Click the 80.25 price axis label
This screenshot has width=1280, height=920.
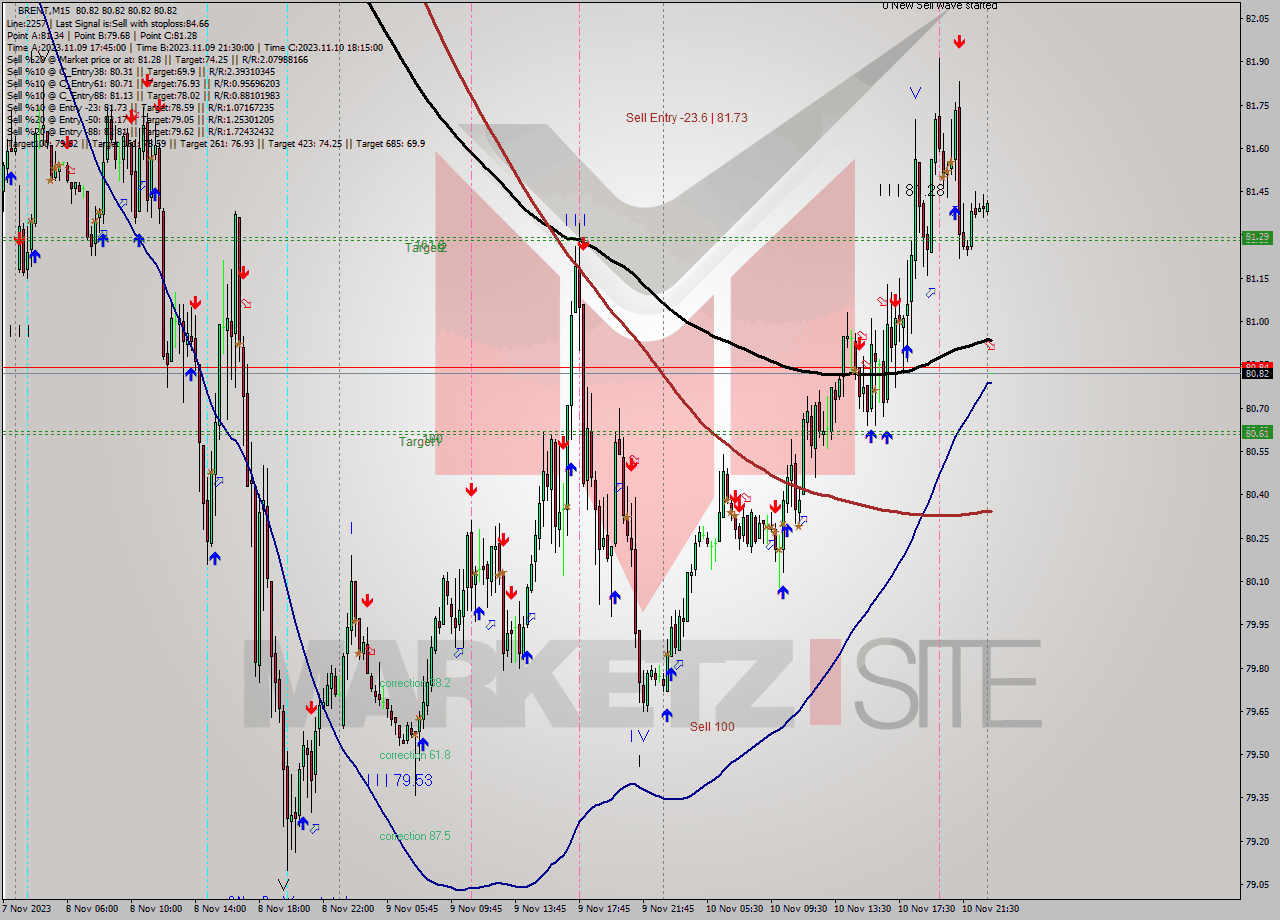point(1257,538)
